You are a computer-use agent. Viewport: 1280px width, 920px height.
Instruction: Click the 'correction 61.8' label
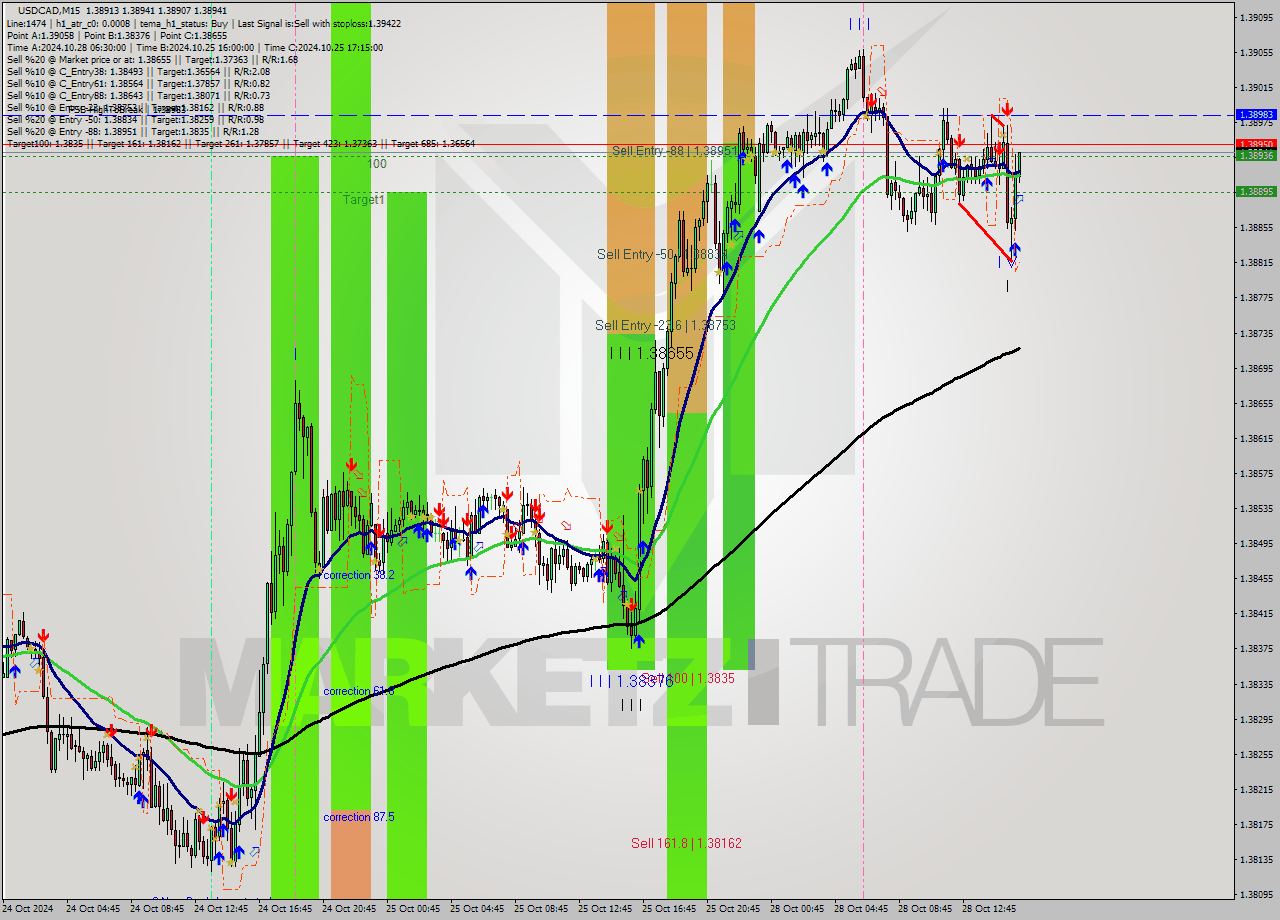[x=358, y=691]
